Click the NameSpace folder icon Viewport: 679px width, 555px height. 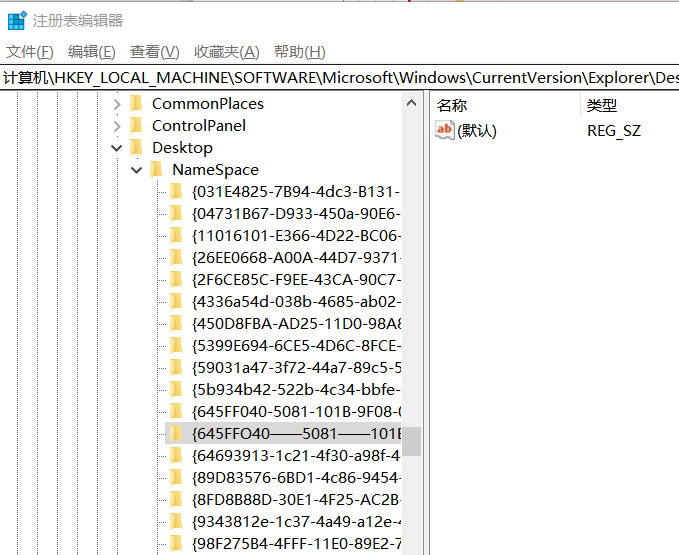156,170
